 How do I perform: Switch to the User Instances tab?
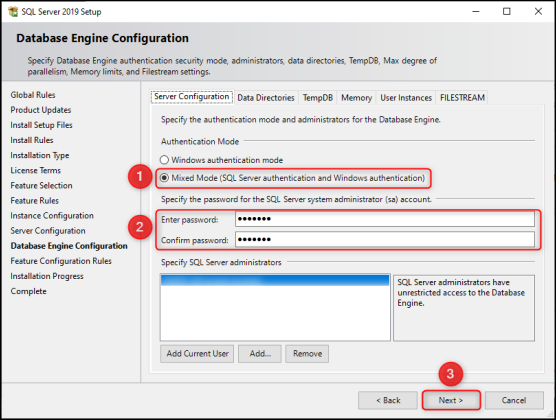click(x=406, y=98)
